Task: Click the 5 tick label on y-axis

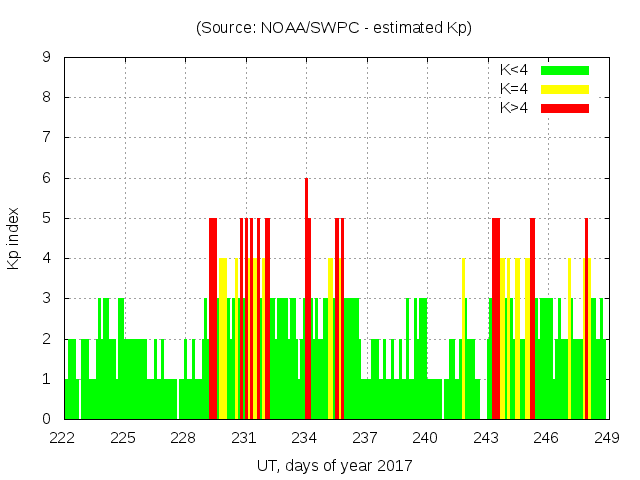Action: tap(46, 218)
